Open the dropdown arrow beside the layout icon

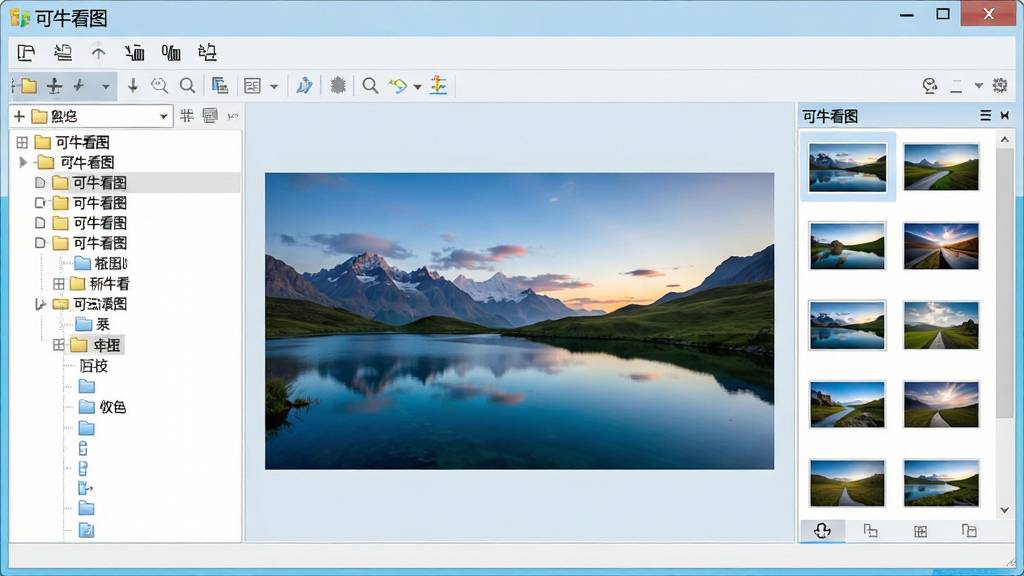274,86
